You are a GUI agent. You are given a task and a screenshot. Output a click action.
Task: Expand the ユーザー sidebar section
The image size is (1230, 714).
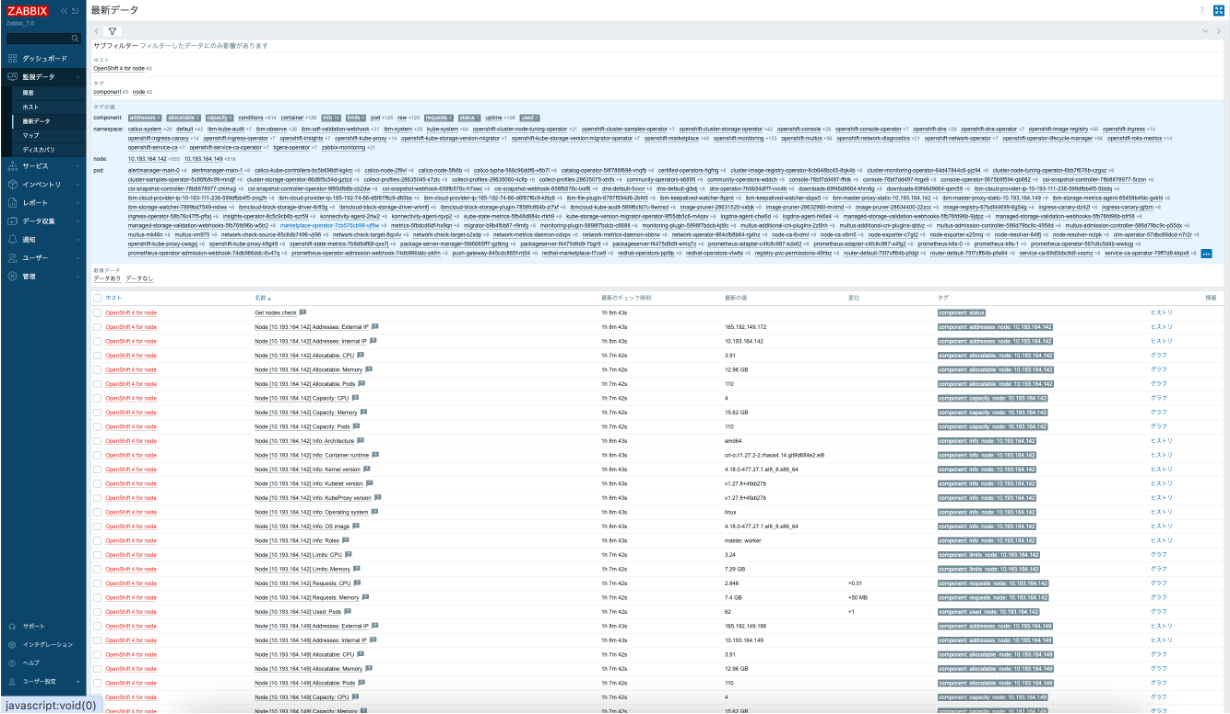point(44,257)
